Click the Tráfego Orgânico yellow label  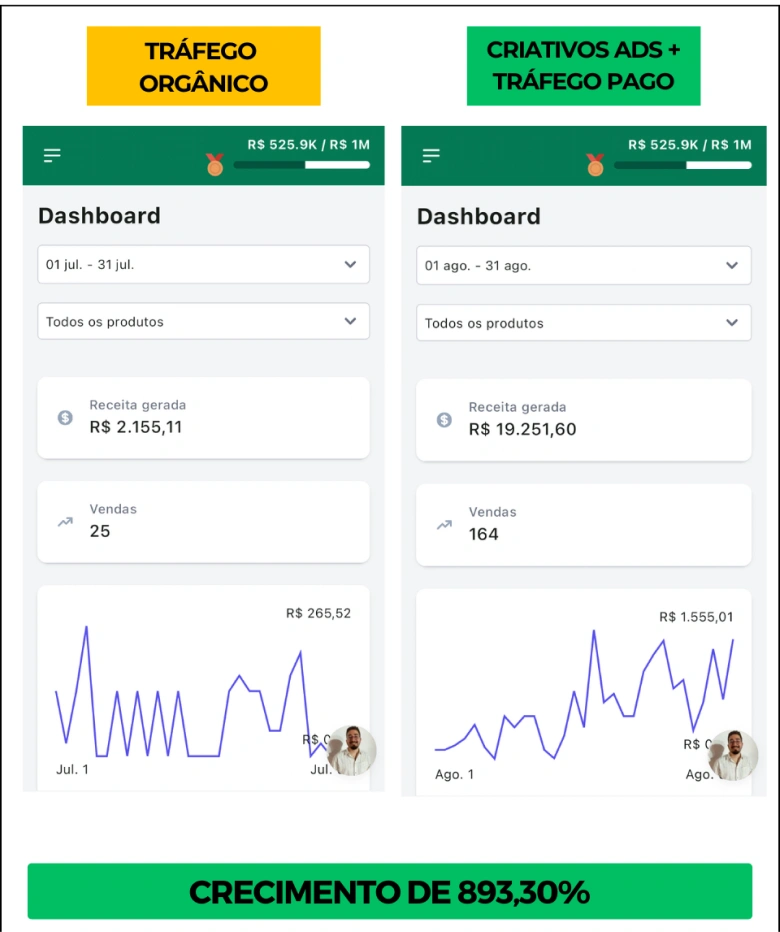pyautogui.click(x=203, y=66)
